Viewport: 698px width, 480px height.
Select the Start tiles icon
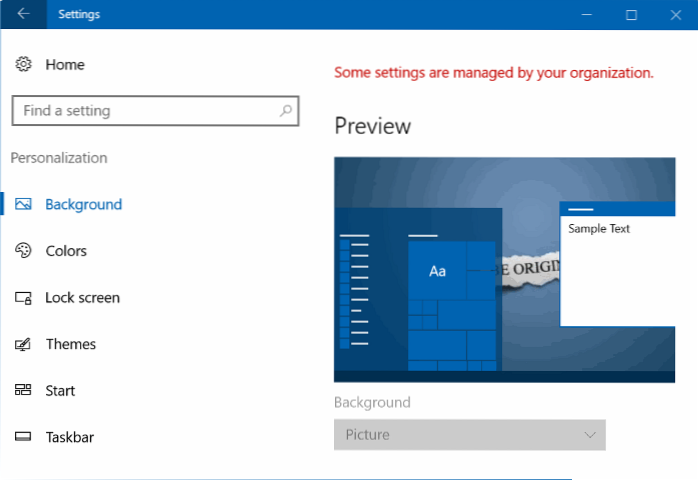point(23,391)
